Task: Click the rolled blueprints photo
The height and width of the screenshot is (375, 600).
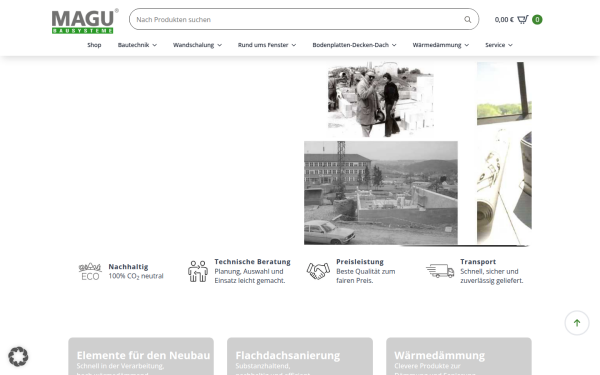Action: click(504, 153)
